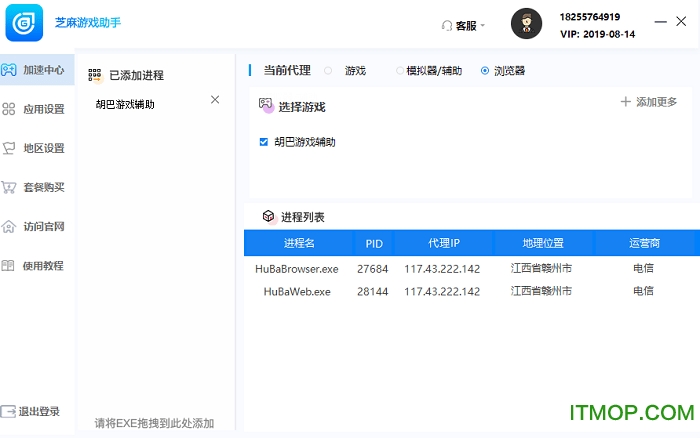Select the 模拟器/辅助 radio button
This screenshot has height=438, width=700.
pyautogui.click(x=400, y=71)
